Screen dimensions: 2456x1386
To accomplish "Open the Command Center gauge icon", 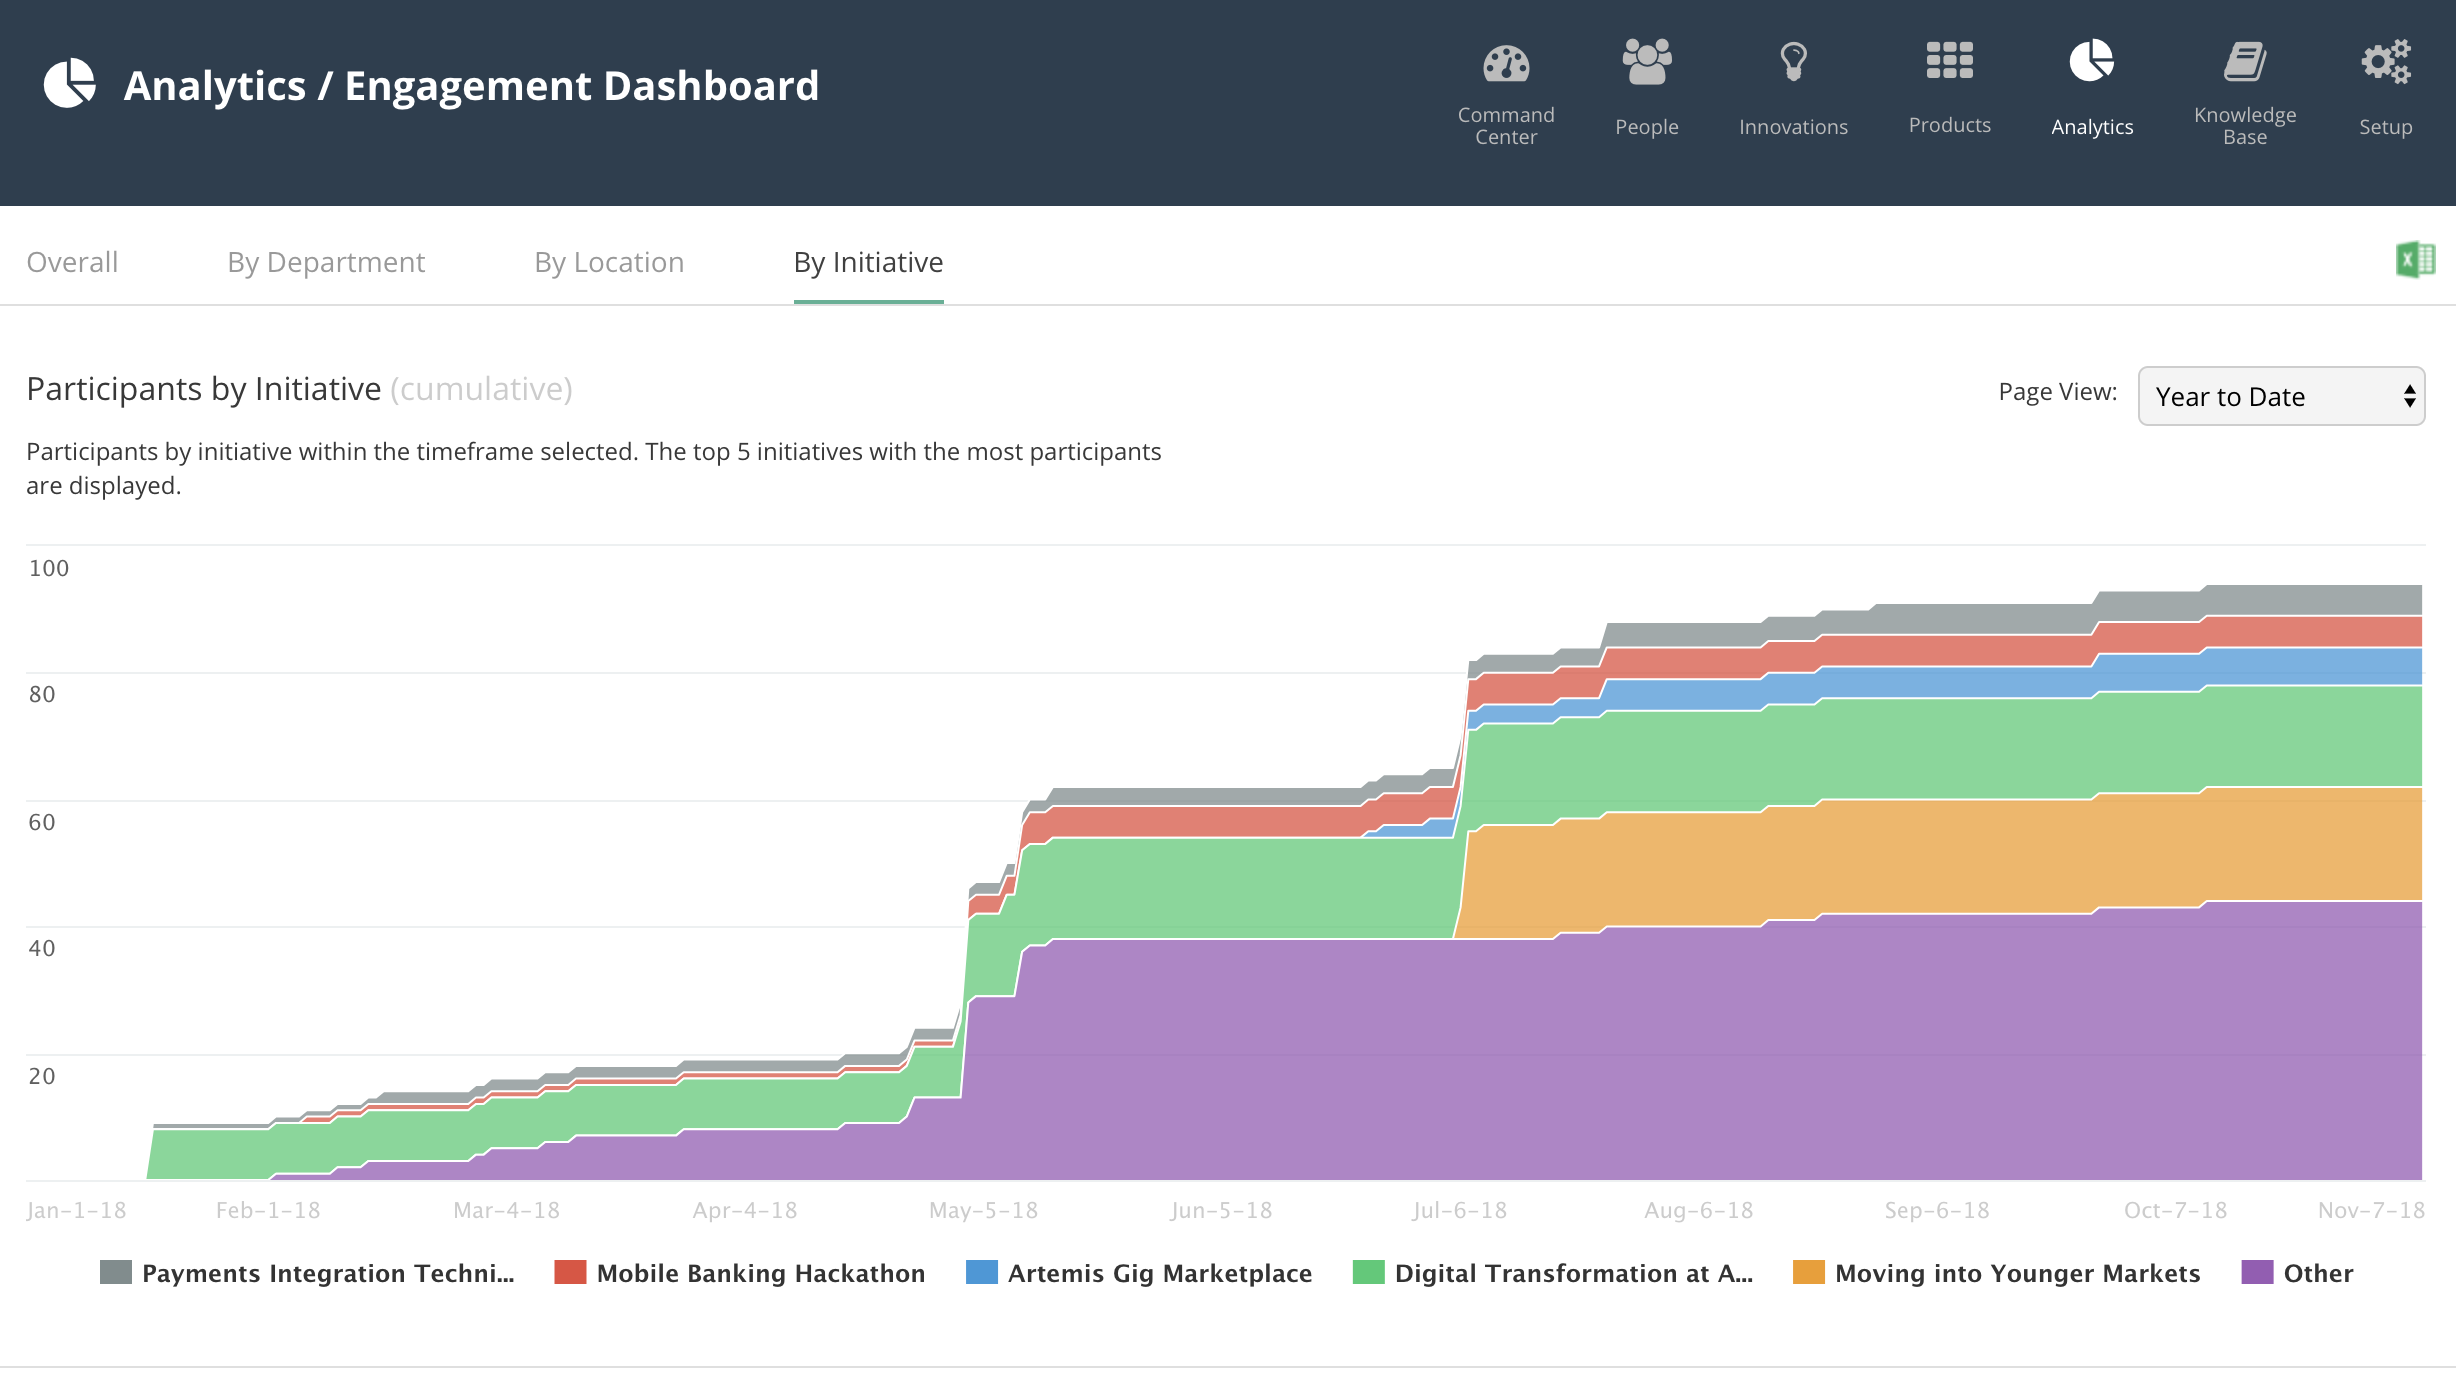I will [1506, 64].
